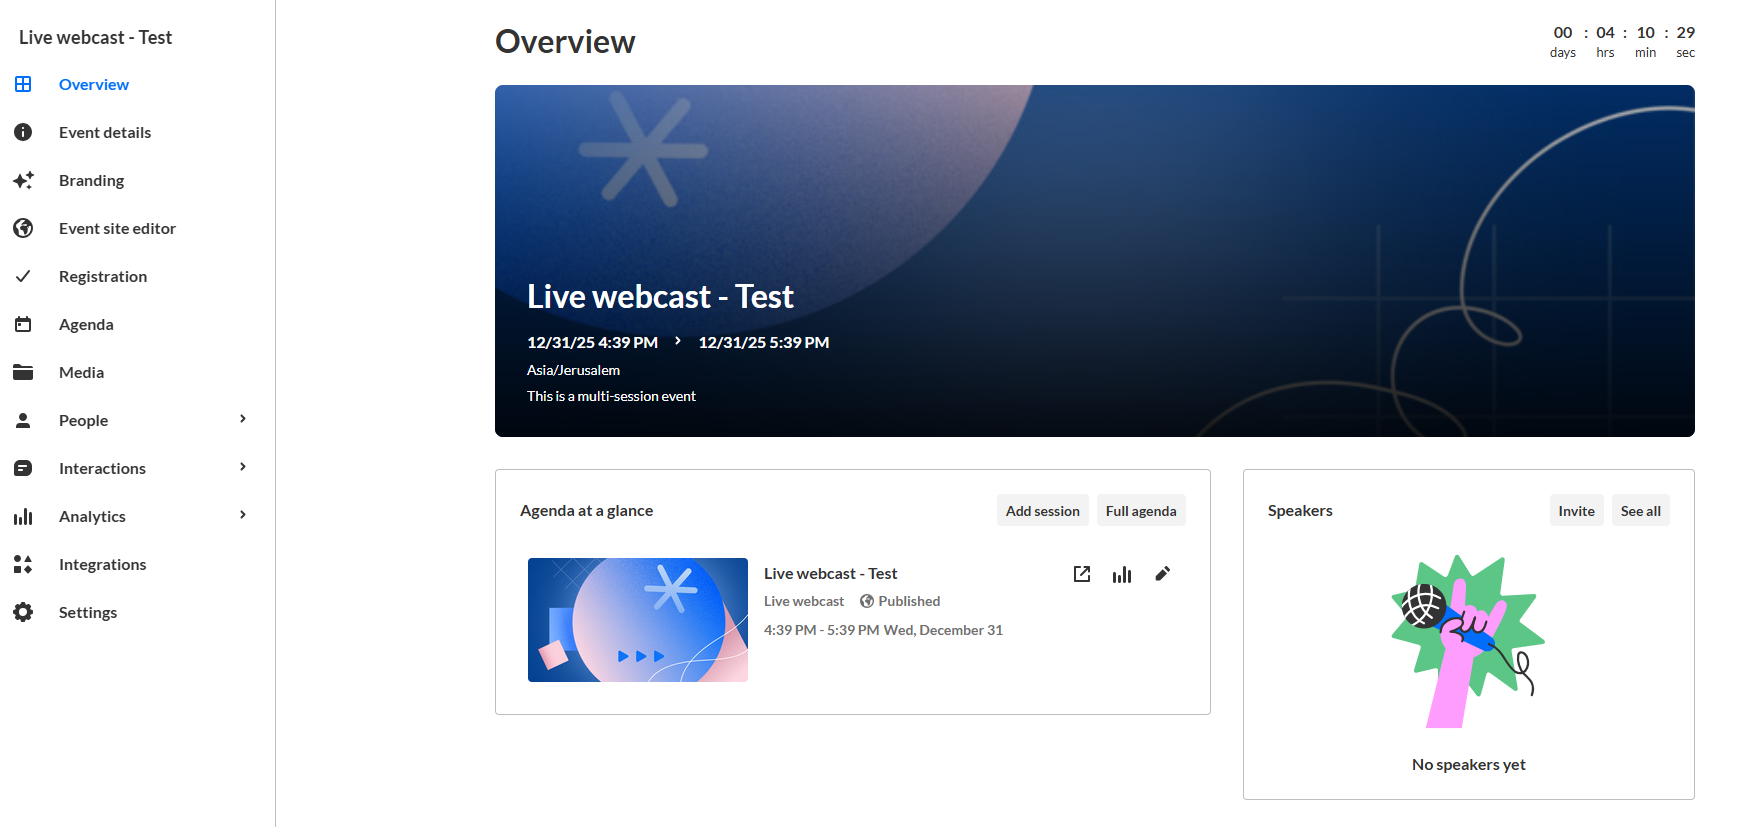The height and width of the screenshot is (827, 1761).
Task: Open Event site editor
Action: 117,228
